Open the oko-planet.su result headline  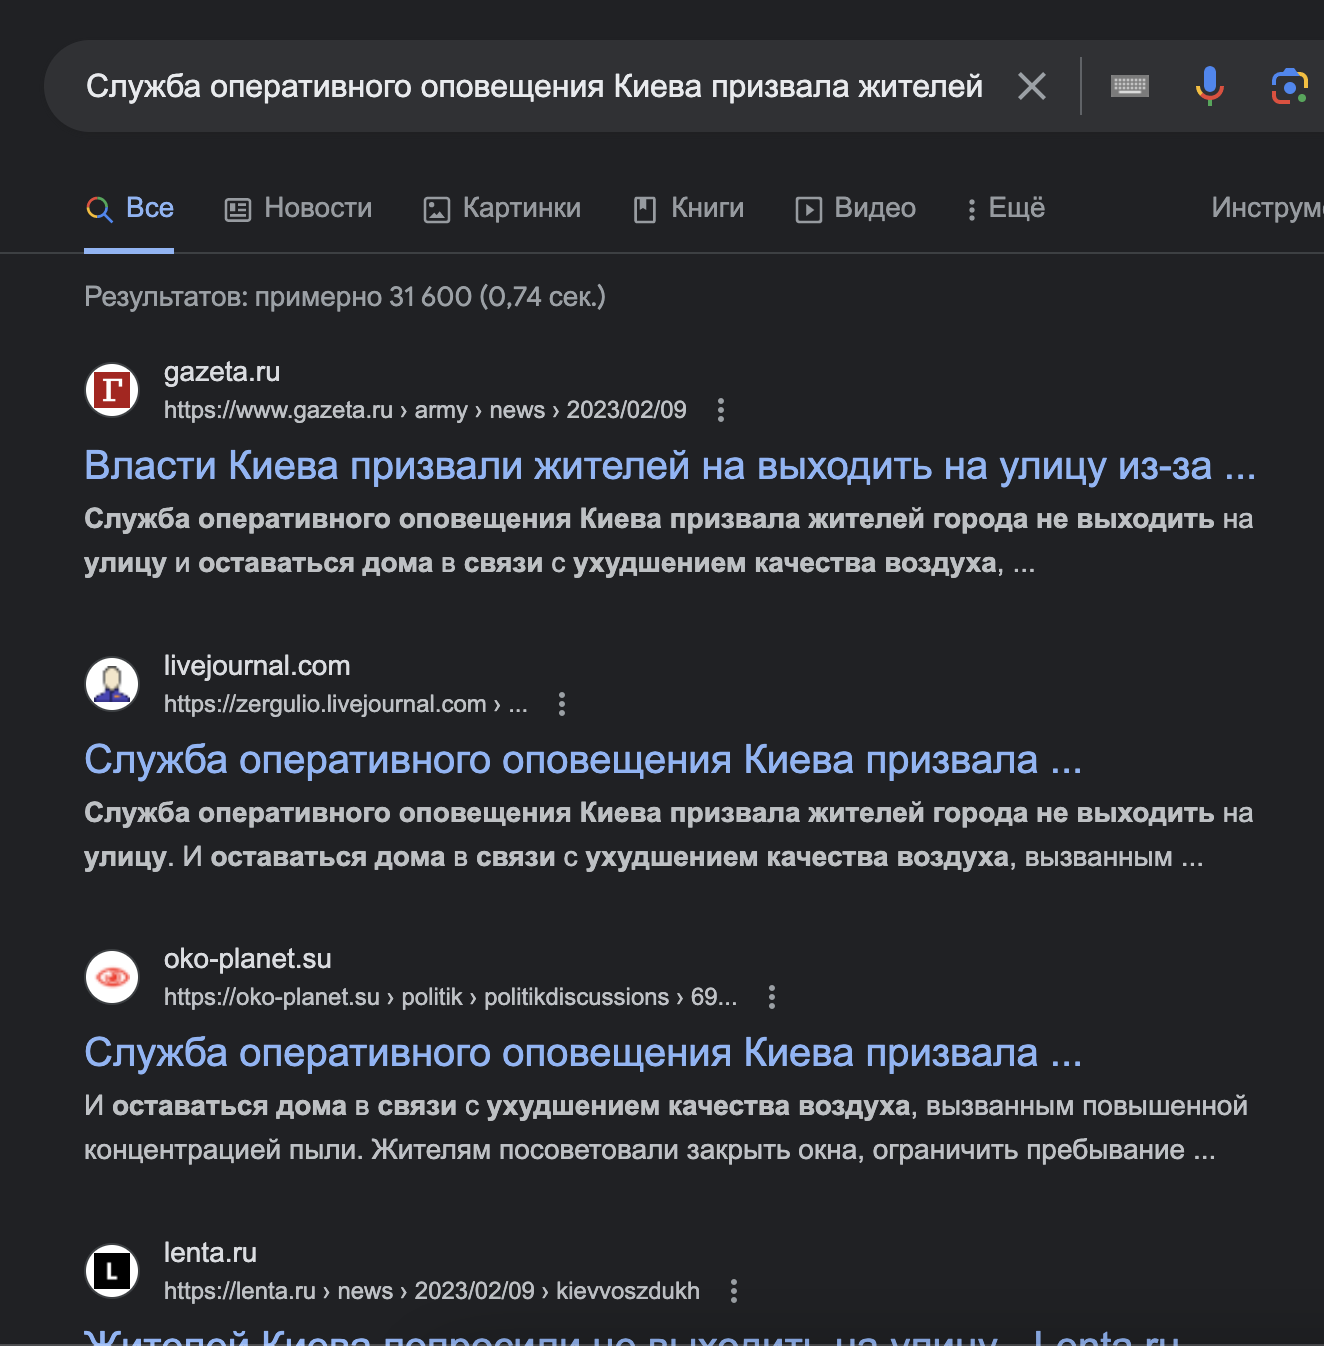[x=582, y=1053]
